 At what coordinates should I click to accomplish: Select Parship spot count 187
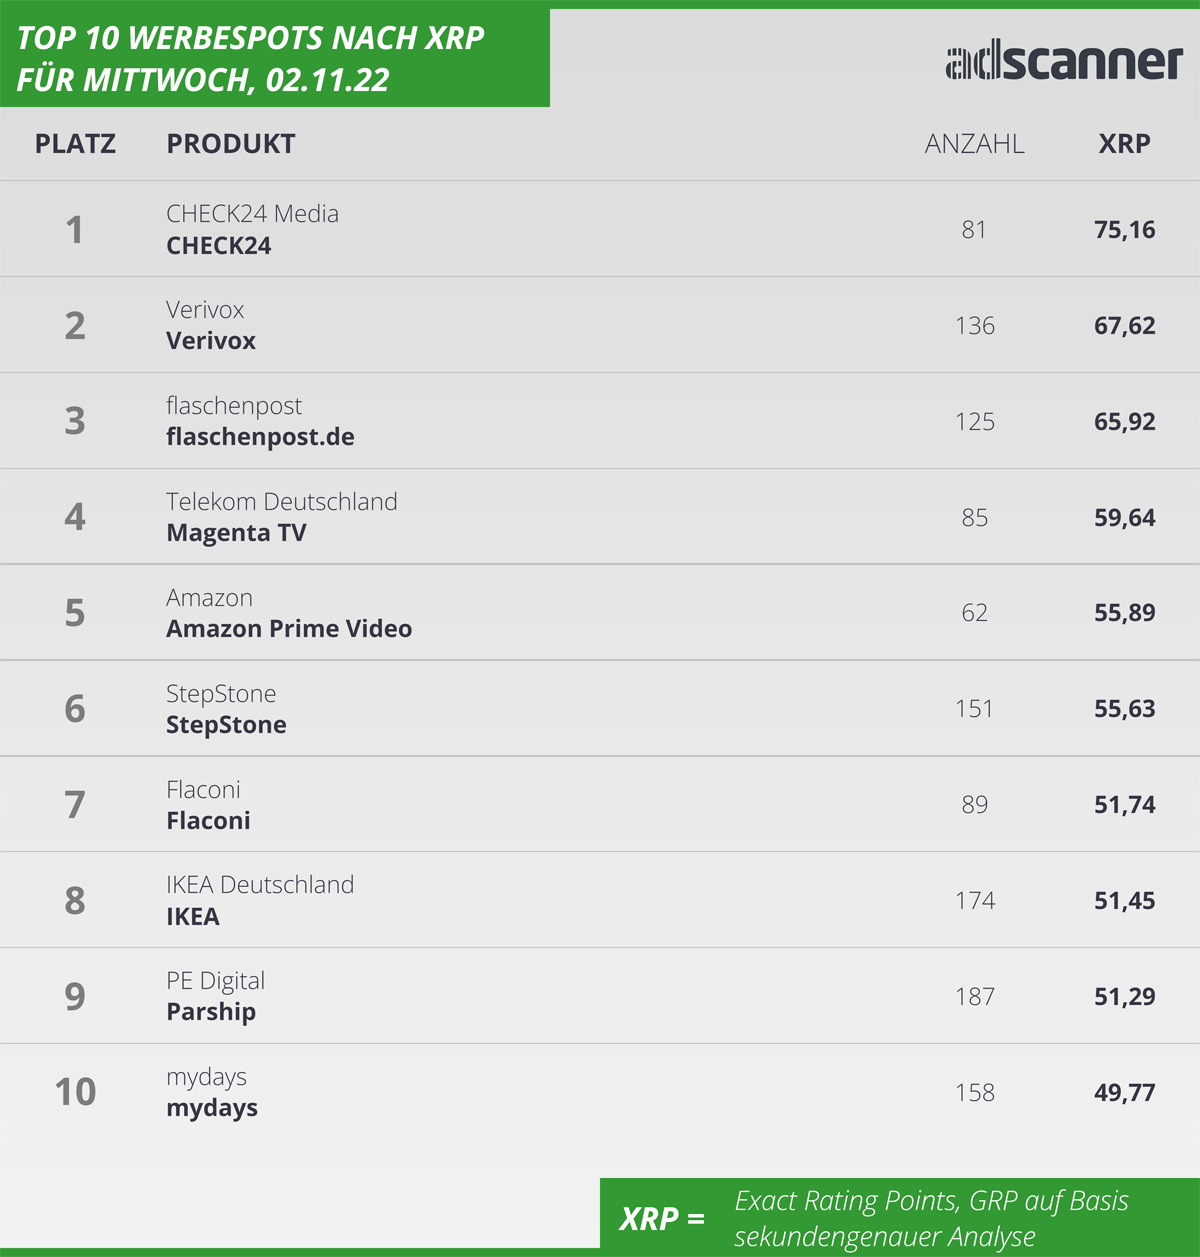click(974, 996)
